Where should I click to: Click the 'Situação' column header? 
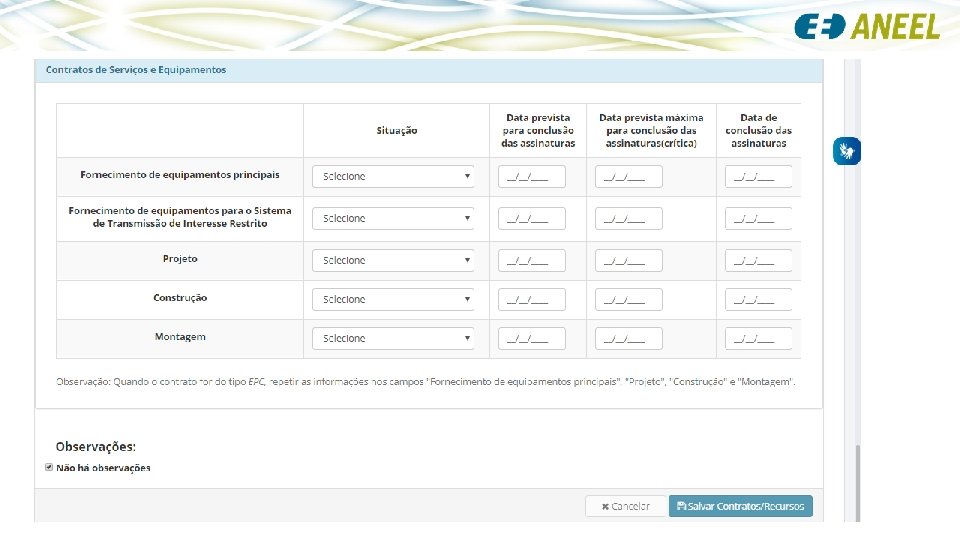[397, 131]
